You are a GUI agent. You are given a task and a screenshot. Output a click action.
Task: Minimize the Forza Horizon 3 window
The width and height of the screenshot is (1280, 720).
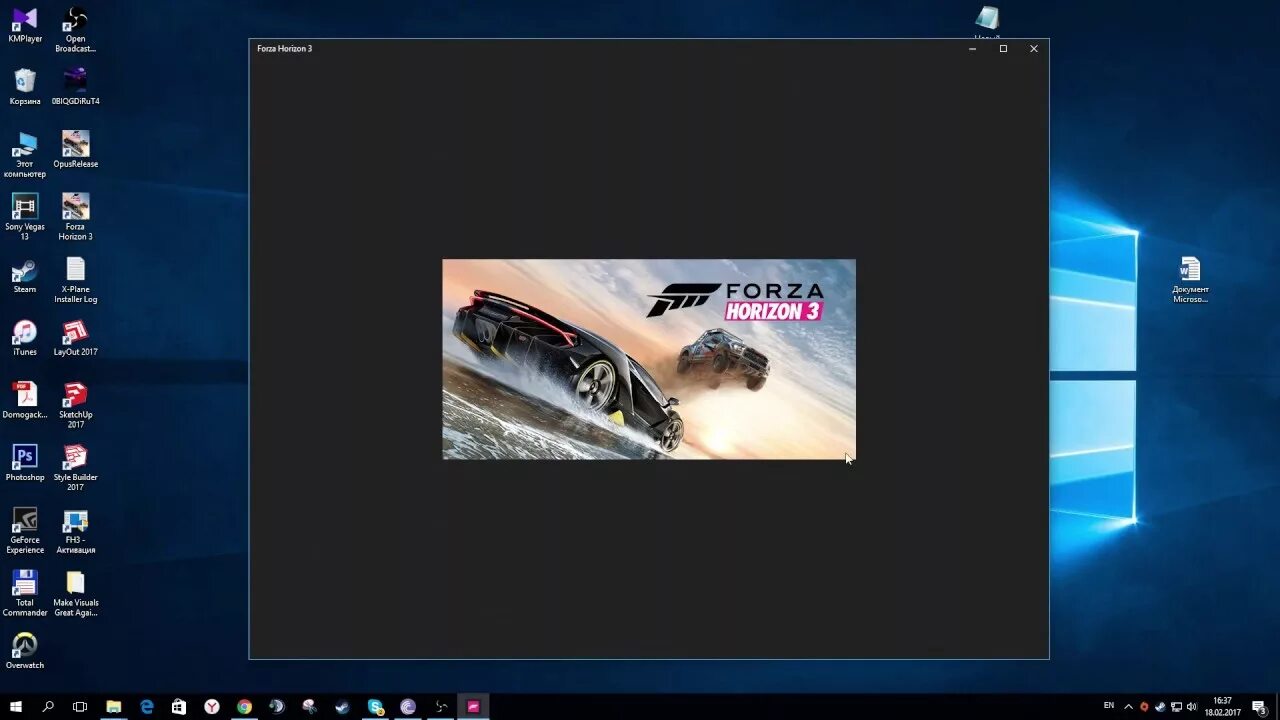pos(972,48)
